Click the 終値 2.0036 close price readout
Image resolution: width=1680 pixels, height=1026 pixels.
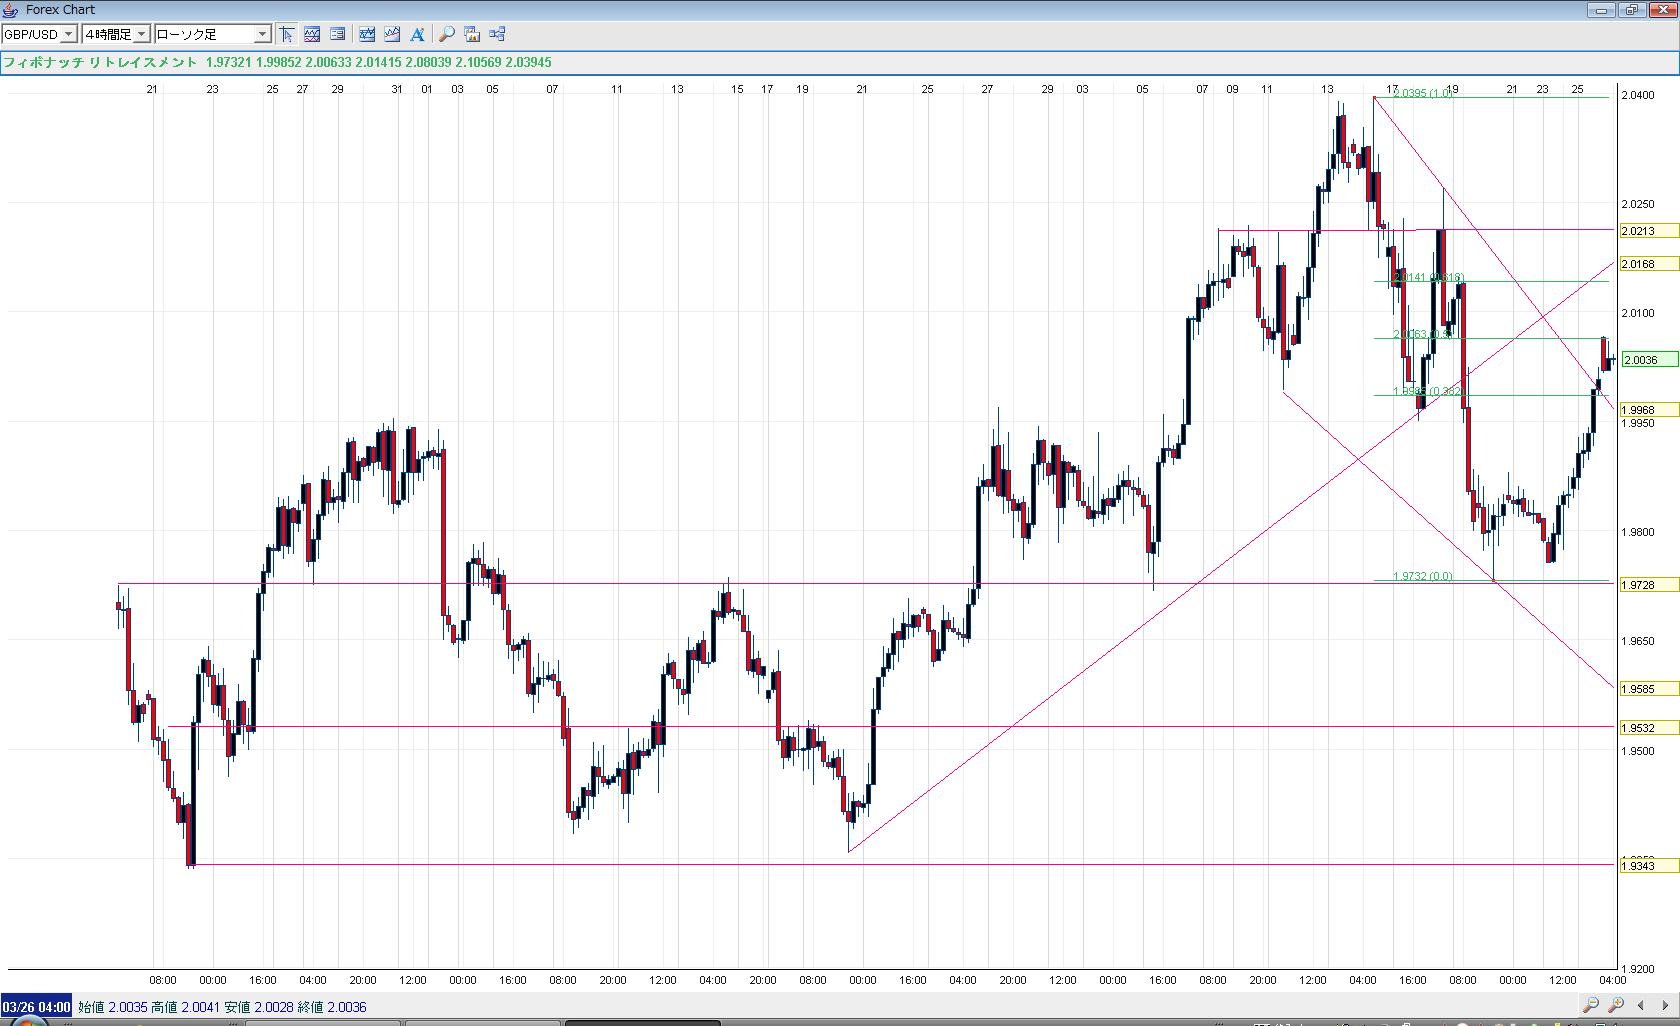(332, 1007)
